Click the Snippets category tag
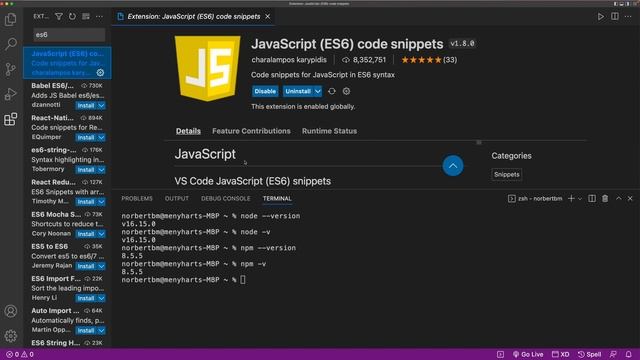Viewport: 640px width, 360px height. coord(507,174)
